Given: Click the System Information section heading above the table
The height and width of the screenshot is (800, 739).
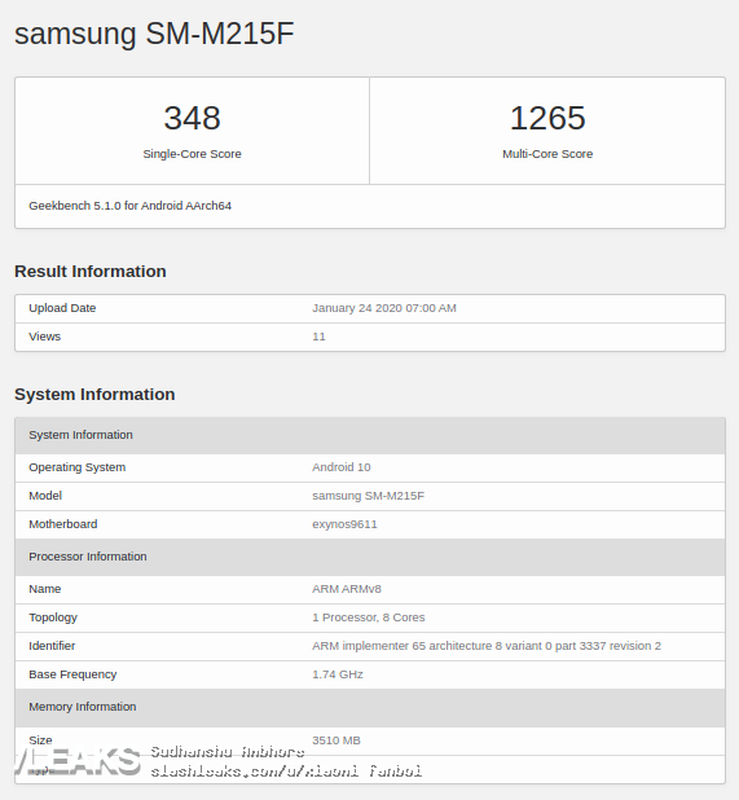Looking at the screenshot, I should pyautogui.click(x=94, y=394).
